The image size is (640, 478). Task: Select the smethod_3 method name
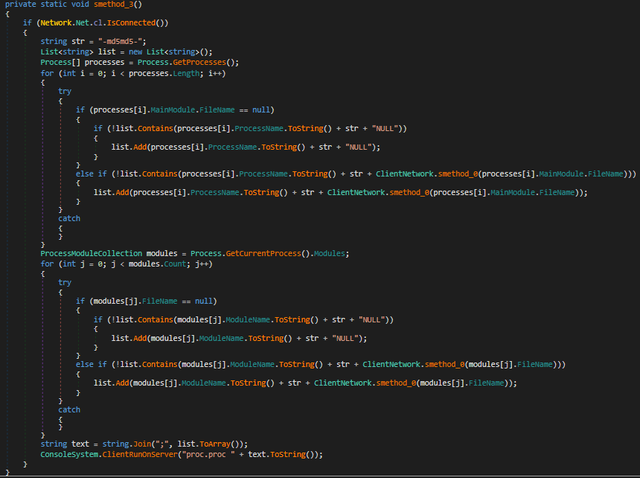pos(113,4)
